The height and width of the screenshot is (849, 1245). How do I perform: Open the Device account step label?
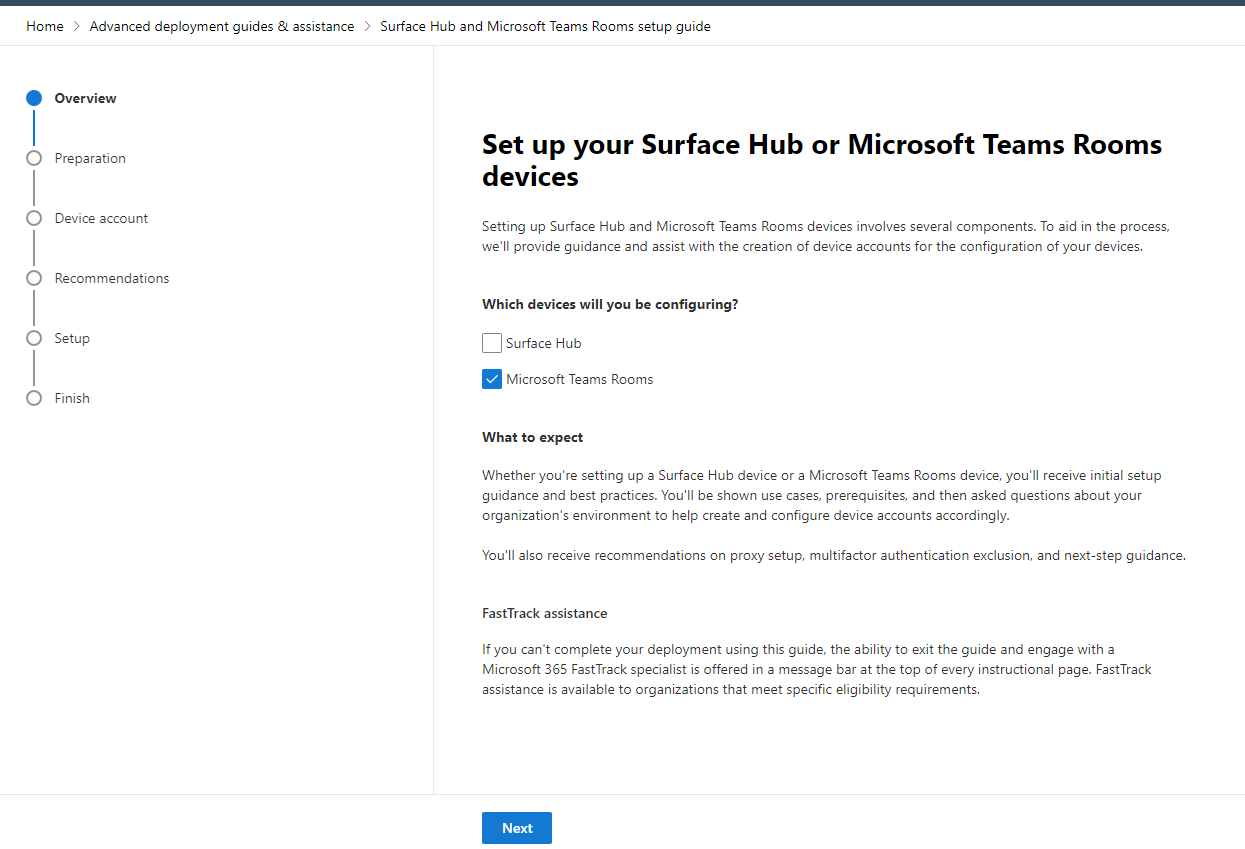coord(101,218)
